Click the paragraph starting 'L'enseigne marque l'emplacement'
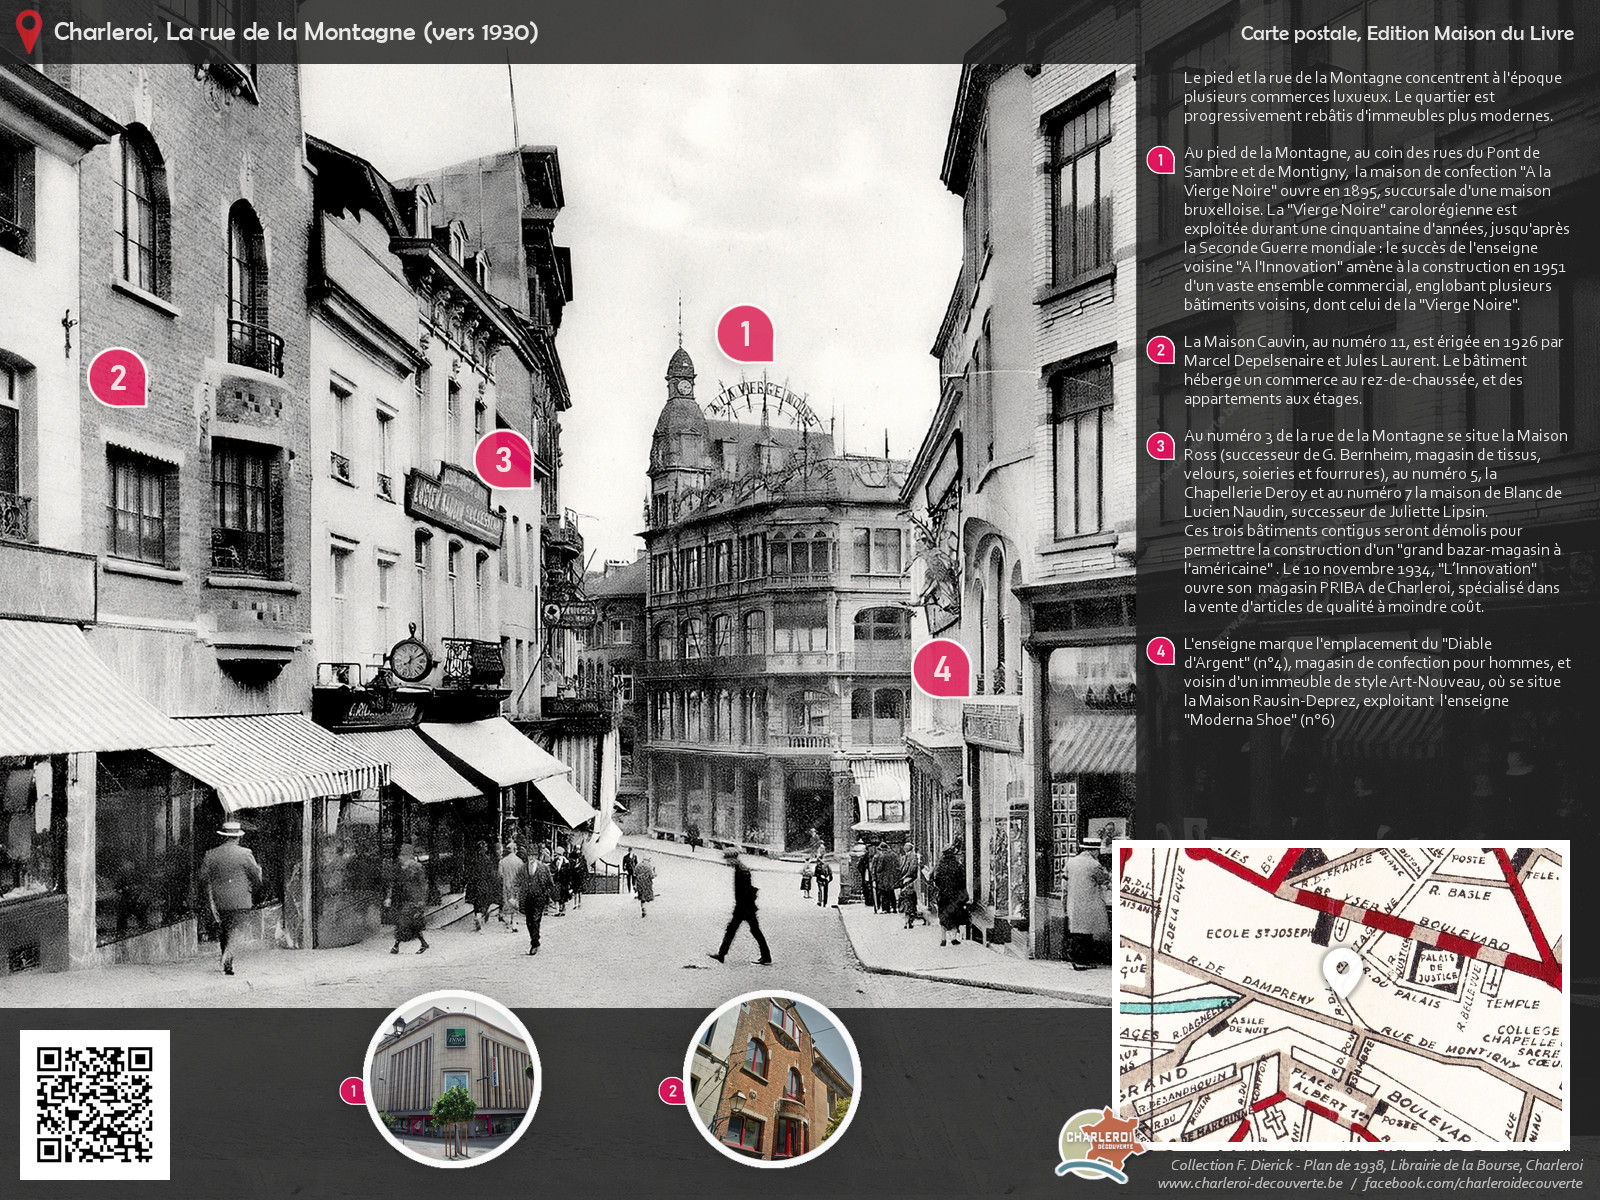The width and height of the screenshot is (1600, 1200). click(x=1377, y=682)
